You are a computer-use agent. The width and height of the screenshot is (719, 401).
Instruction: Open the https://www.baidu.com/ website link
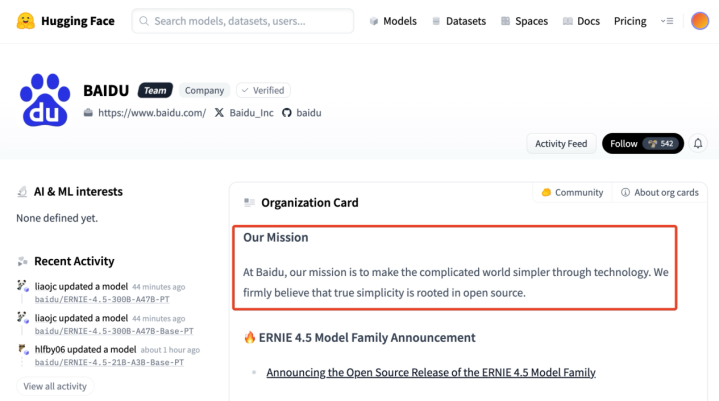click(151, 113)
